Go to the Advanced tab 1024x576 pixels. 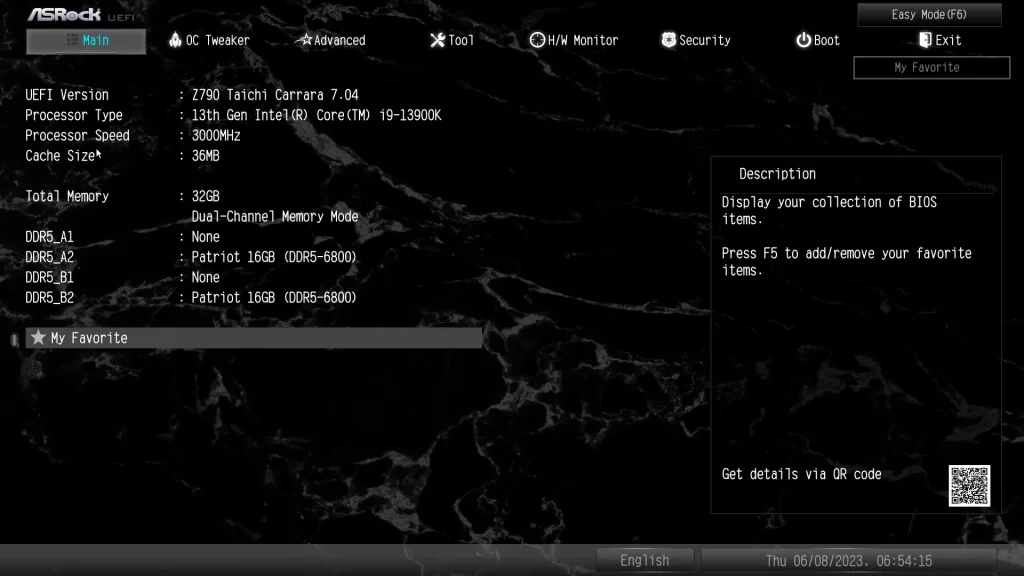click(331, 40)
